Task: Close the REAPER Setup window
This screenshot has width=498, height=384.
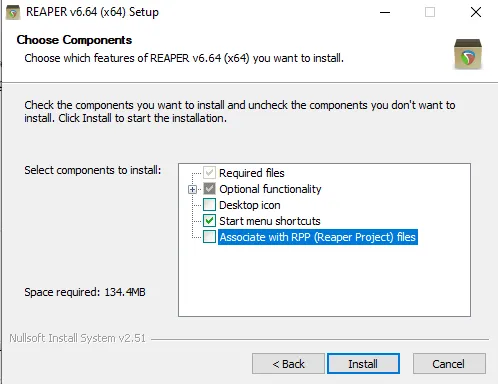Action: [476, 12]
